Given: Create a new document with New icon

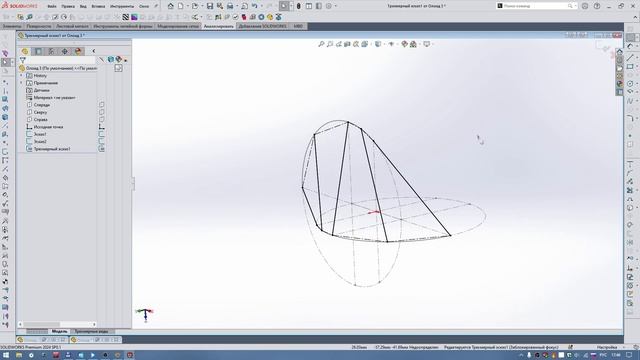Looking at the screenshot, I should click(180, 6).
